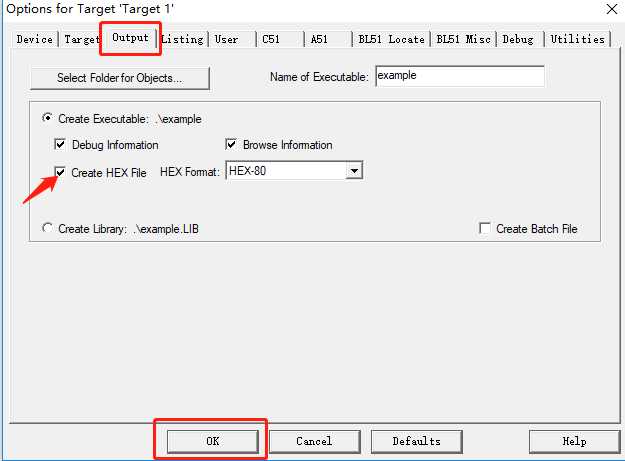This screenshot has width=625, height=461.
Task: Open the A51 tab
Action: tap(319, 39)
